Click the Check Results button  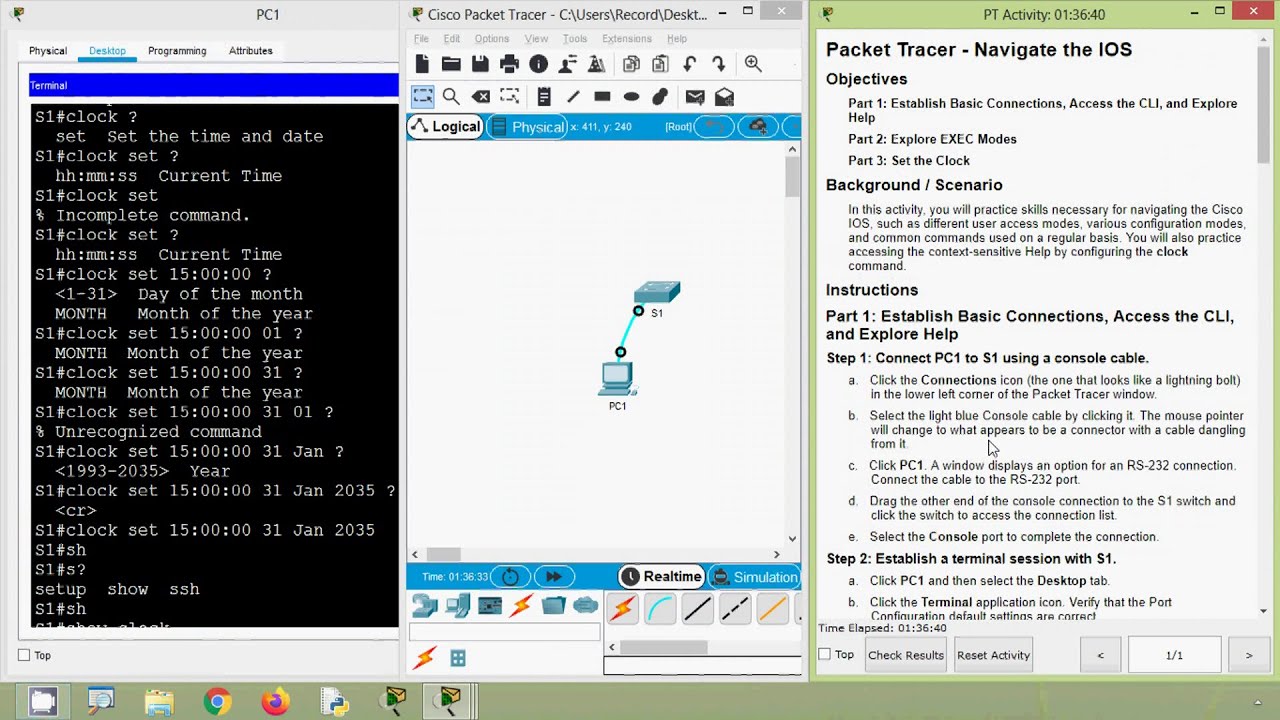coord(906,655)
